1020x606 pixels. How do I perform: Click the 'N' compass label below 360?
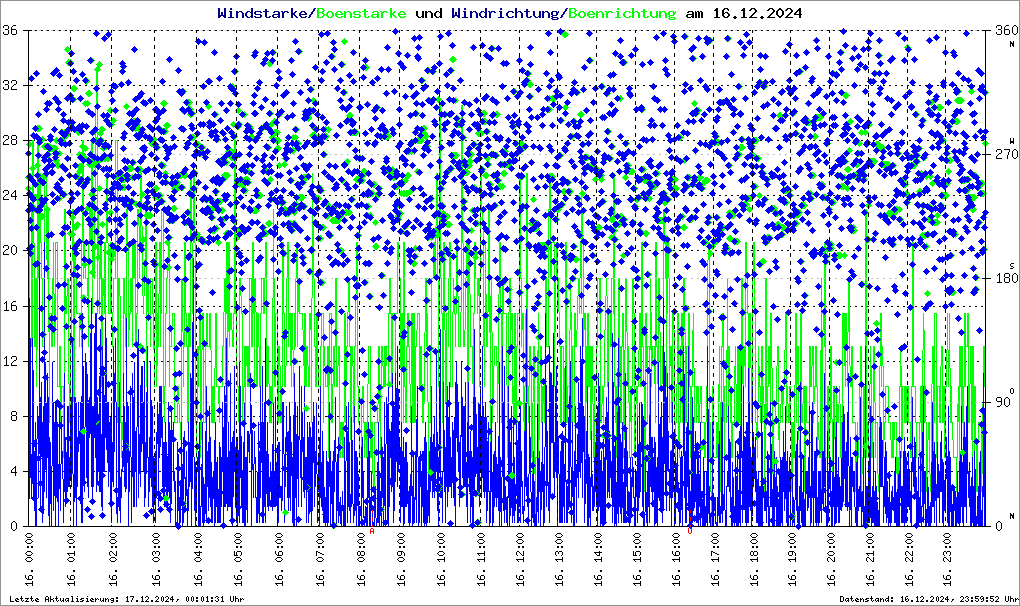[x=1012, y=42]
